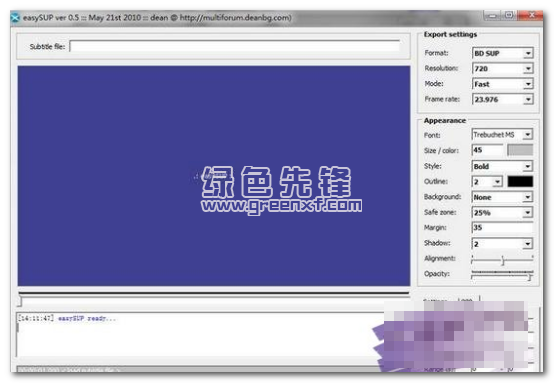This screenshot has height=383, width=554.
Task: Expand the Resolution dropdown set to 720
Action: pyautogui.click(x=502, y=69)
